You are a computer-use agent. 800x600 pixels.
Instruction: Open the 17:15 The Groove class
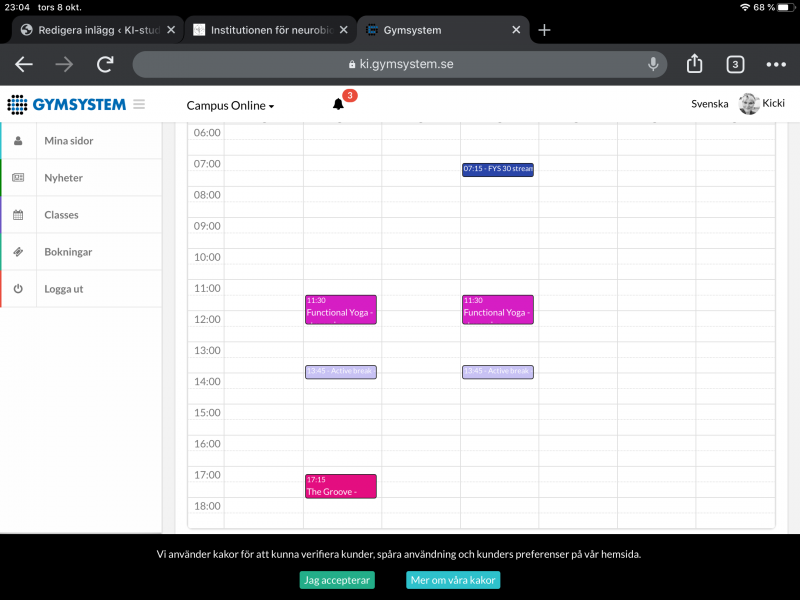tap(340, 486)
